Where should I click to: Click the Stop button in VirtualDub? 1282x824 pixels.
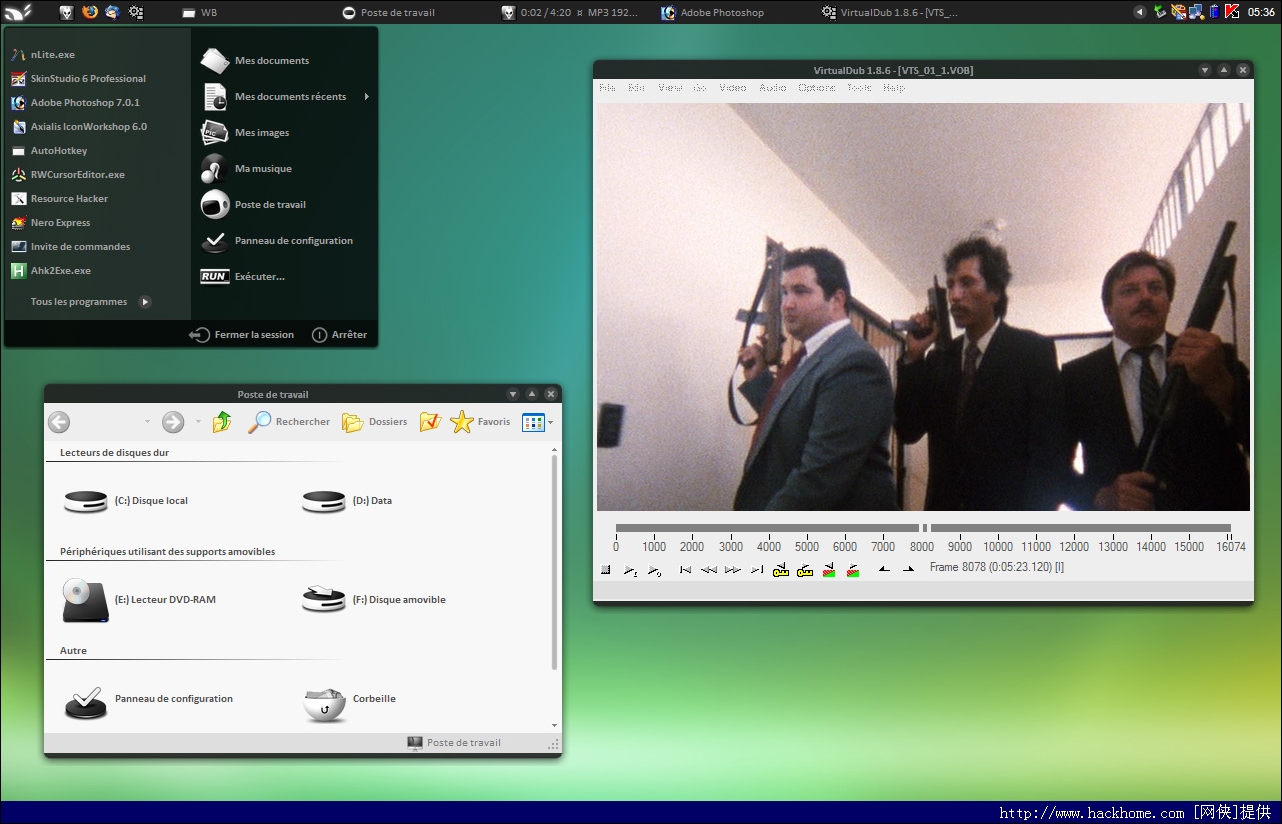[606, 569]
